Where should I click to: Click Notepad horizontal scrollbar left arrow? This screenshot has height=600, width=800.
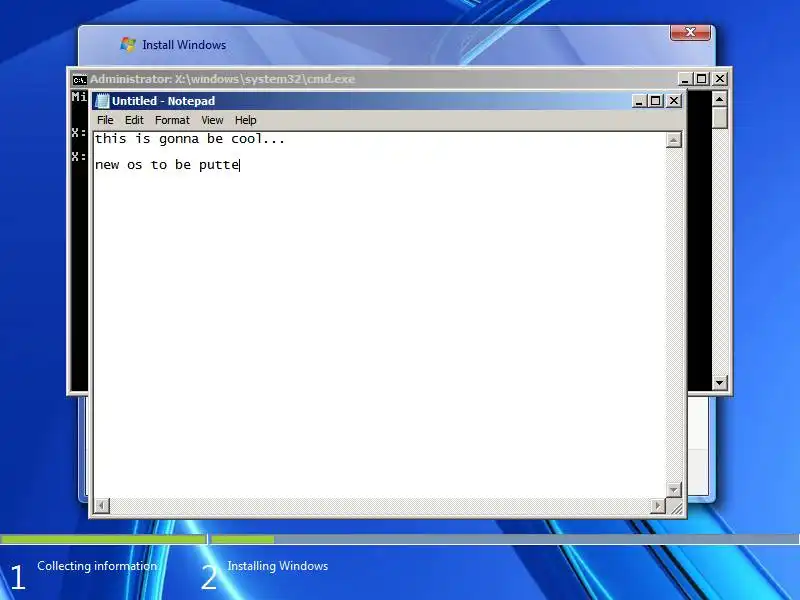[x=102, y=506]
